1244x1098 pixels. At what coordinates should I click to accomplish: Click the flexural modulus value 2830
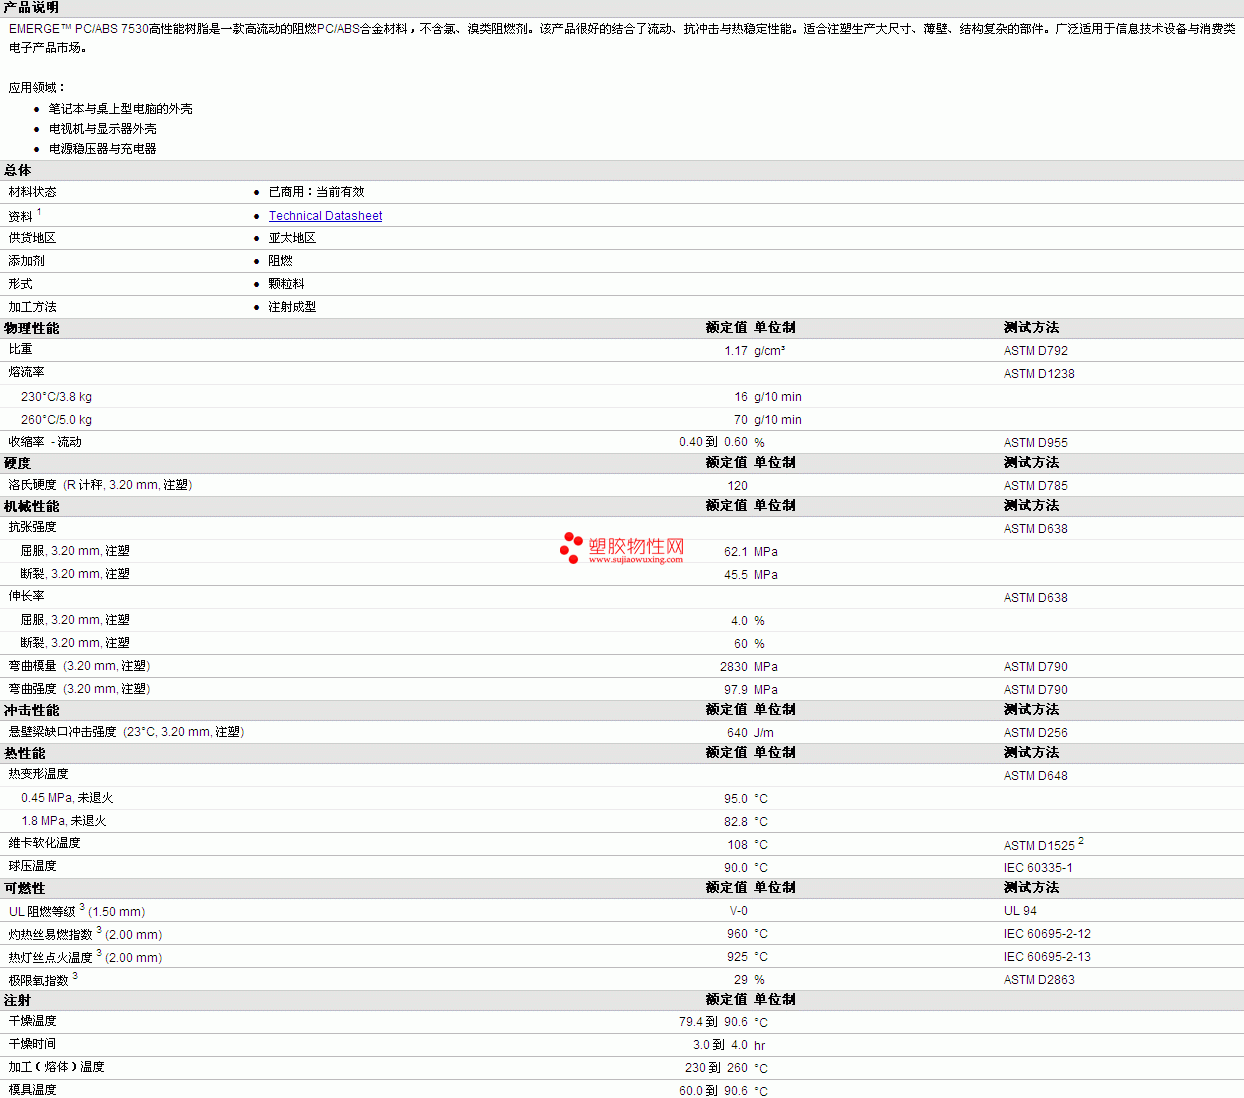click(x=734, y=667)
